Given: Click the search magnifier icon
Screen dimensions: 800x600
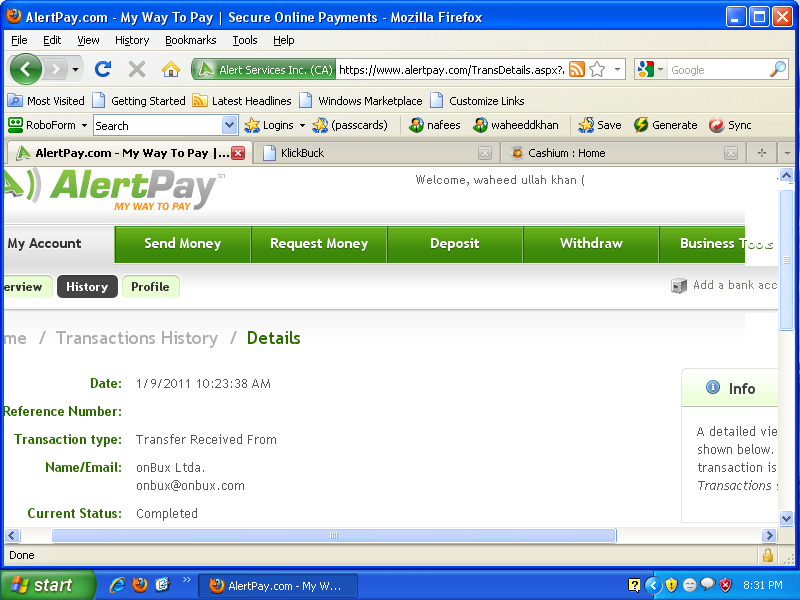Looking at the screenshot, I should click(x=778, y=69).
